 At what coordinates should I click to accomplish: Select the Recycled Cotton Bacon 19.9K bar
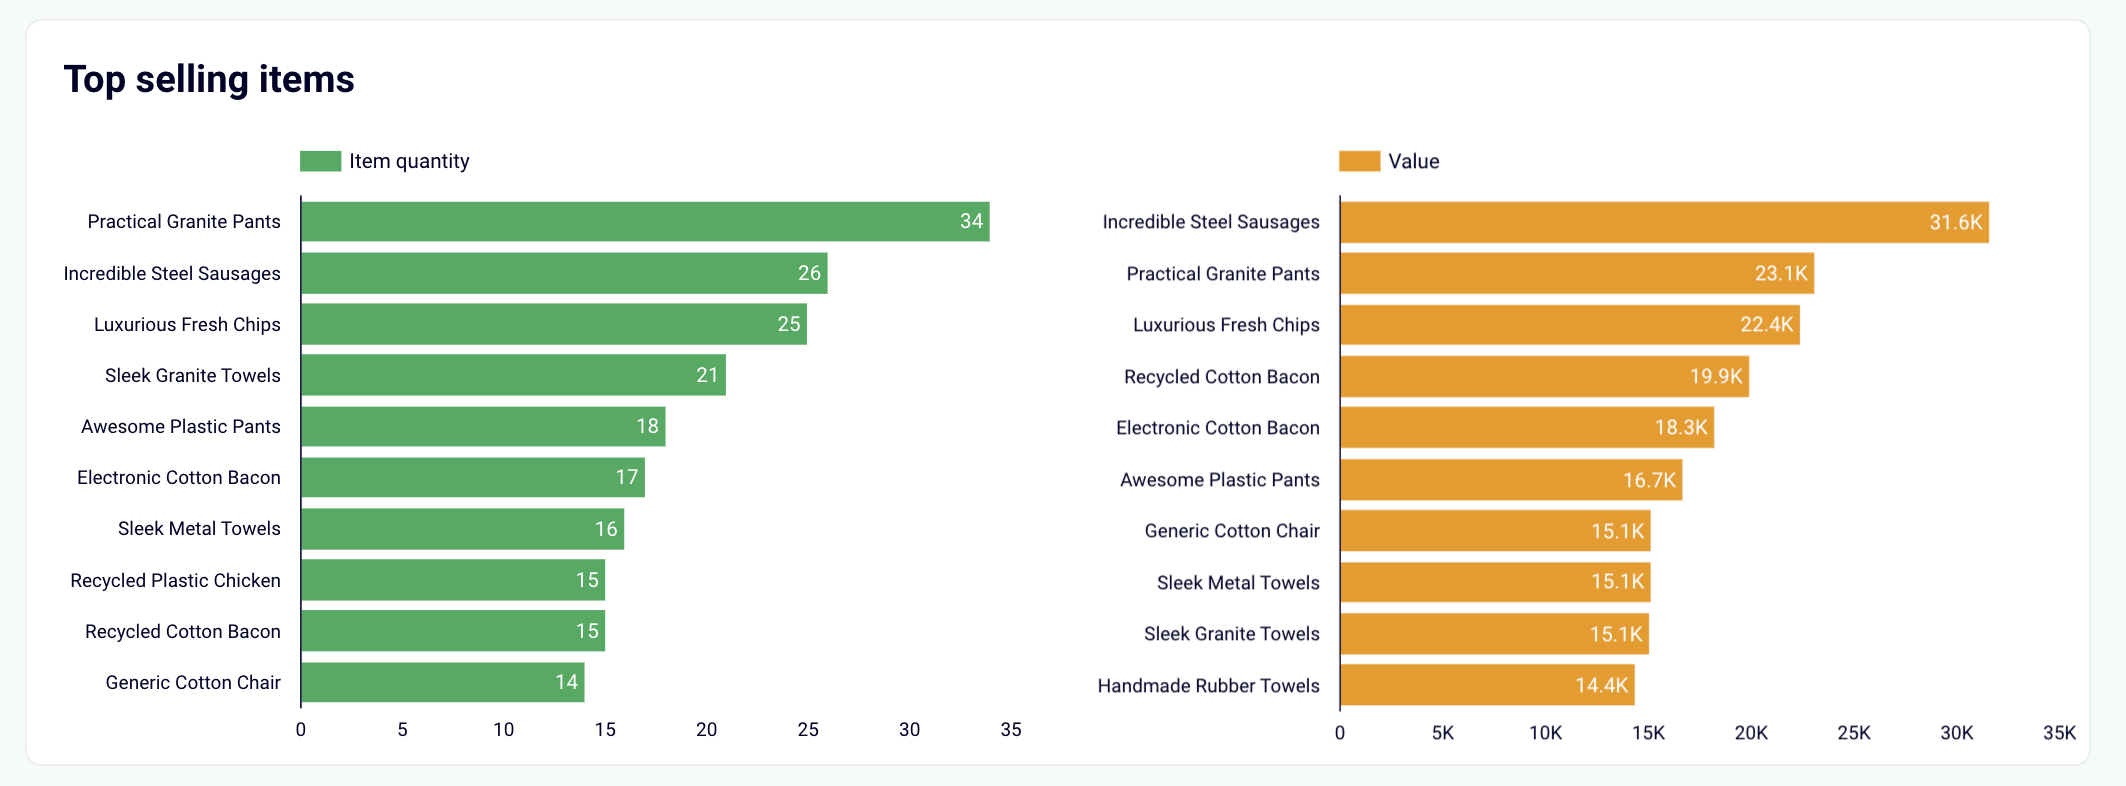[x=1544, y=377]
